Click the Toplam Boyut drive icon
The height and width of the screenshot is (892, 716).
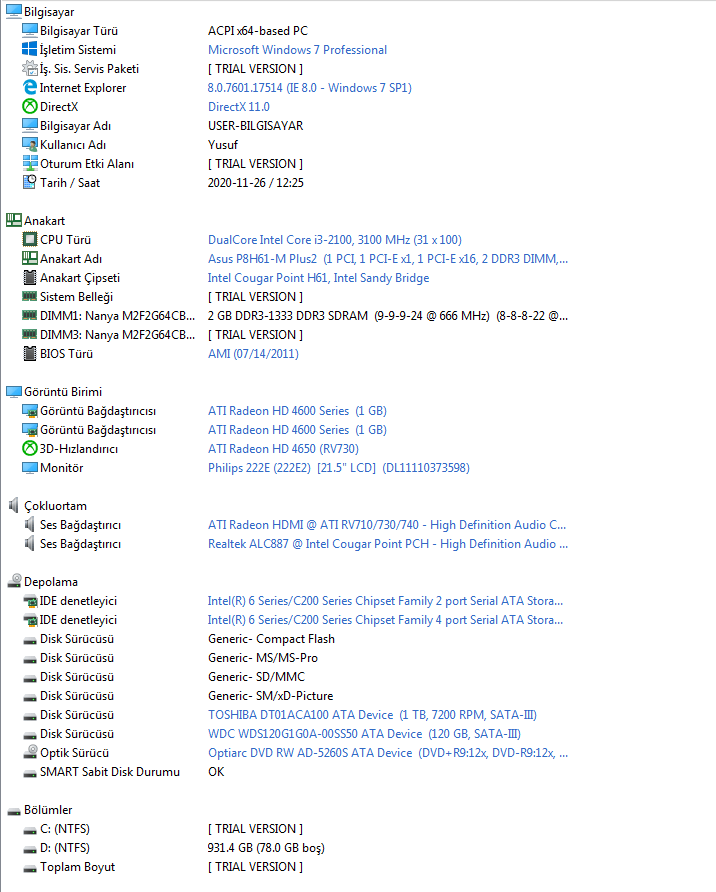click(30, 868)
